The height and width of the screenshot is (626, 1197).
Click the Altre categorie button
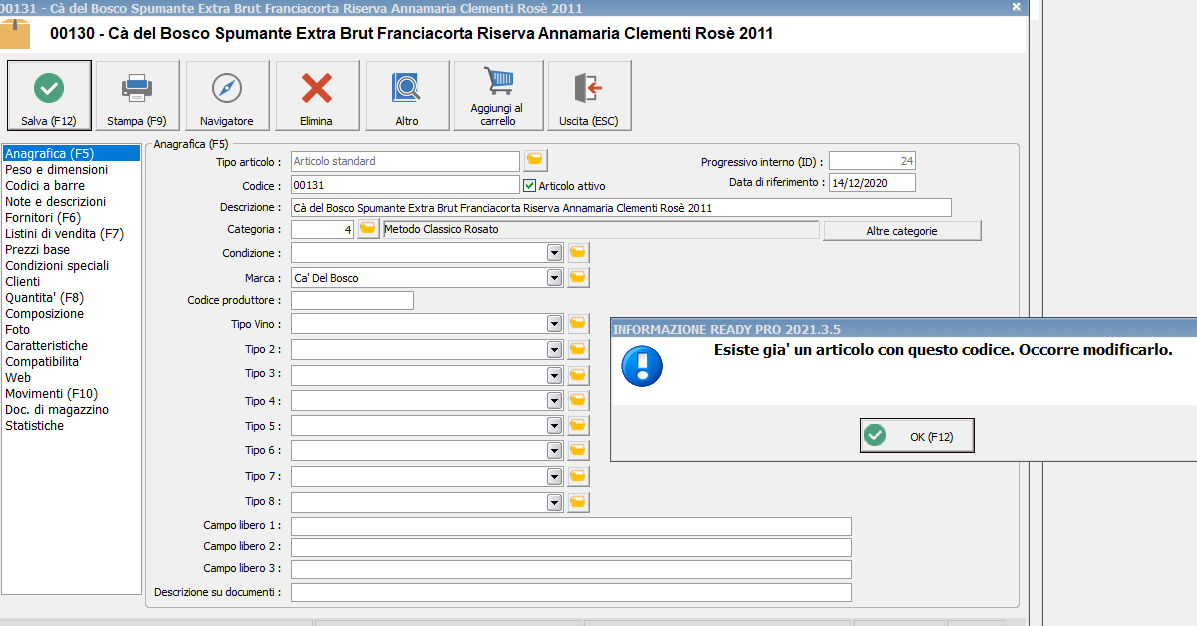pyautogui.click(x=902, y=231)
